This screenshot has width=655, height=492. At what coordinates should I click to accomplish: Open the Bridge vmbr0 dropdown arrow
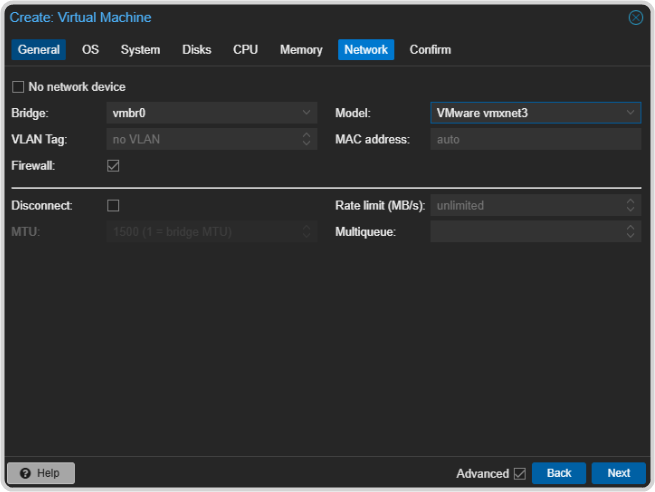pyautogui.click(x=308, y=113)
